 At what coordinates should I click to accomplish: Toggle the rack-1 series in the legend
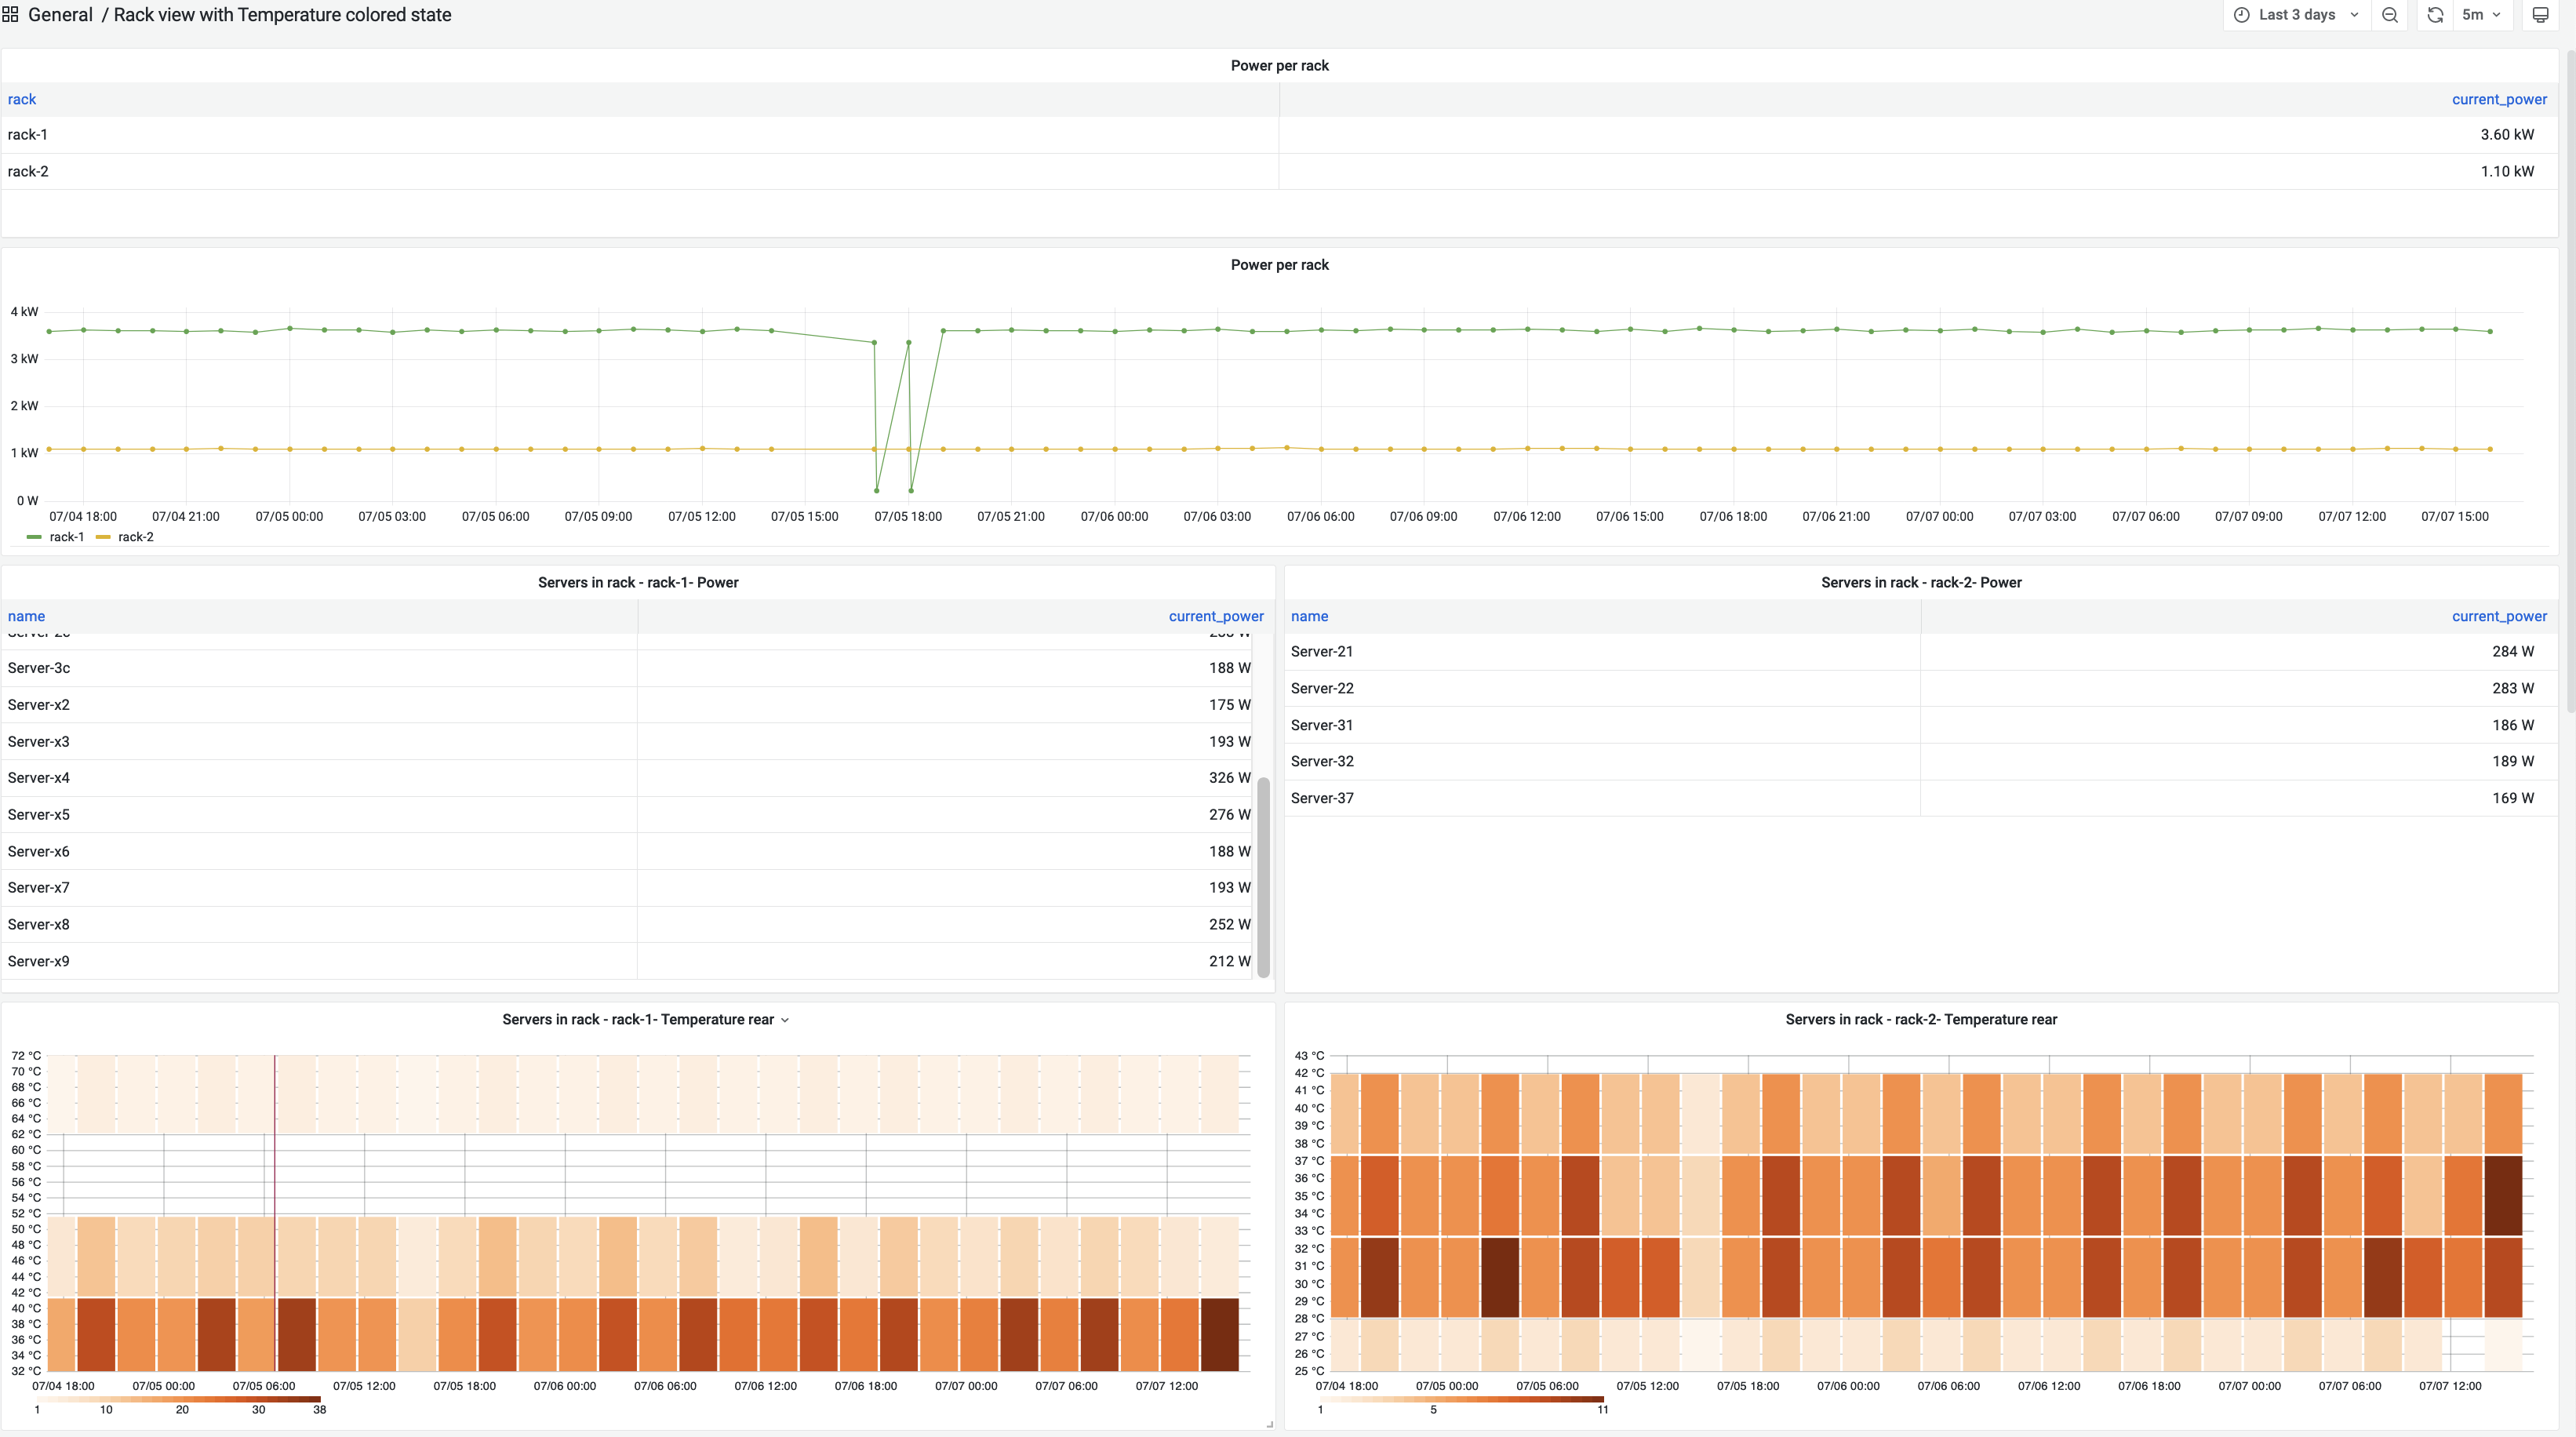[66, 537]
